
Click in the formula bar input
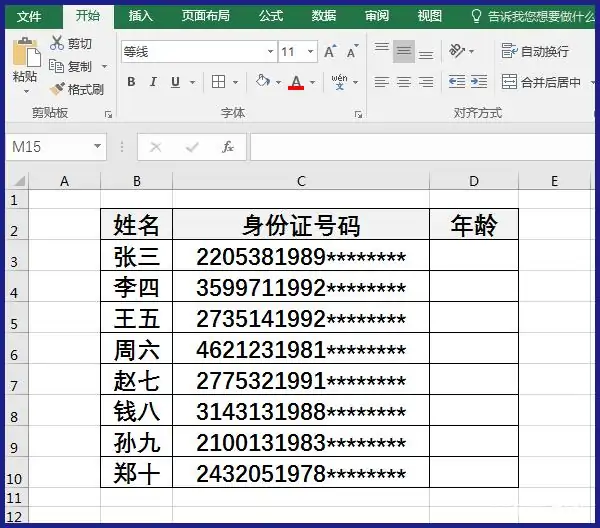point(423,147)
